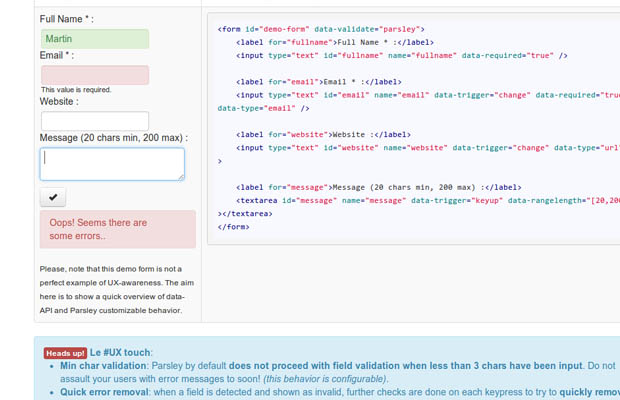
Task: Click the 'Full Name * :' label
Action: coord(66,19)
